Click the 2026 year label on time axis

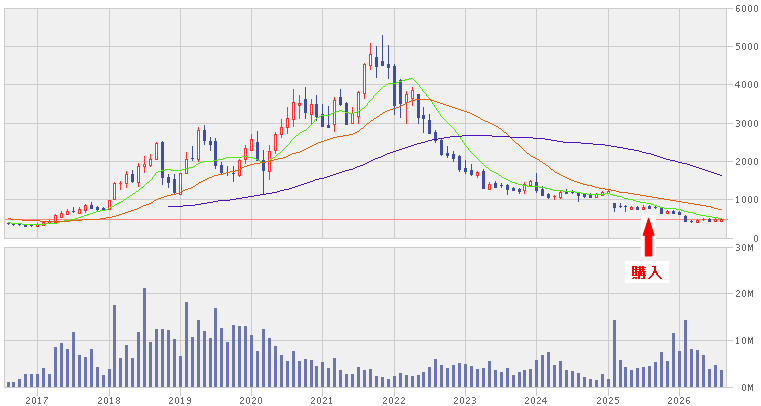point(679,401)
